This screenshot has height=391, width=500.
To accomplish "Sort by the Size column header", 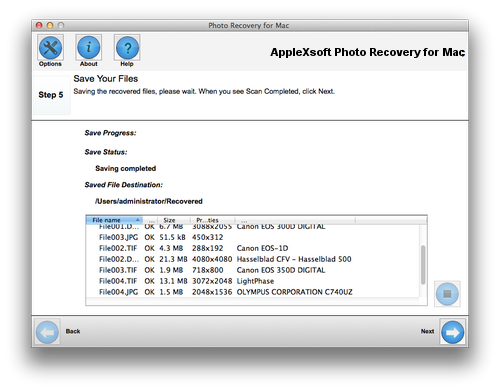I will 173,220.
